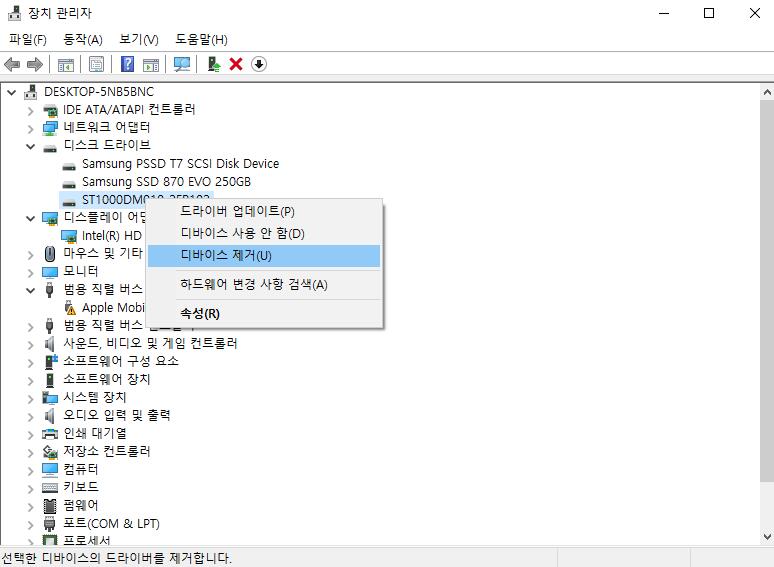Click show/hide console tree toolbar icon
774x567 pixels.
point(66,64)
